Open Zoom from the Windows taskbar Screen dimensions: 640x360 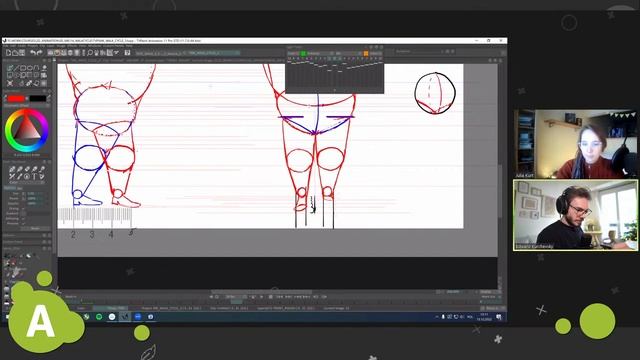[138, 317]
